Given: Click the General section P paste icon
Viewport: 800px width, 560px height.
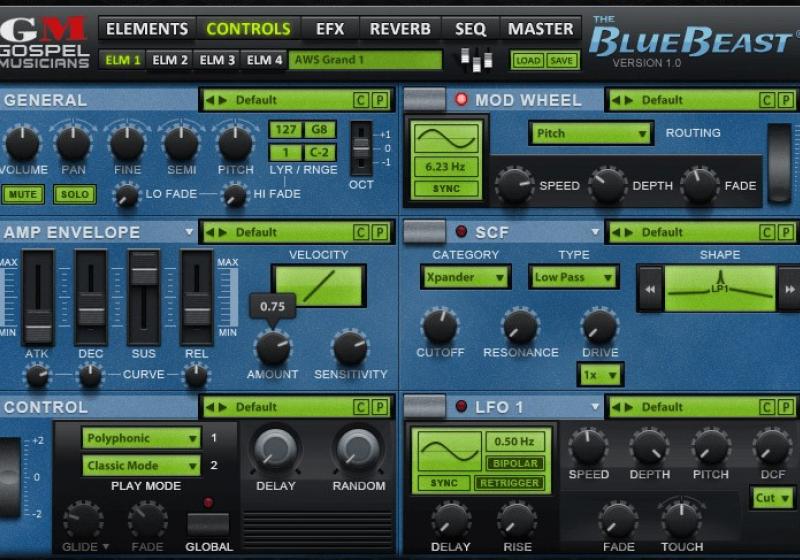Looking at the screenshot, I should tap(380, 100).
